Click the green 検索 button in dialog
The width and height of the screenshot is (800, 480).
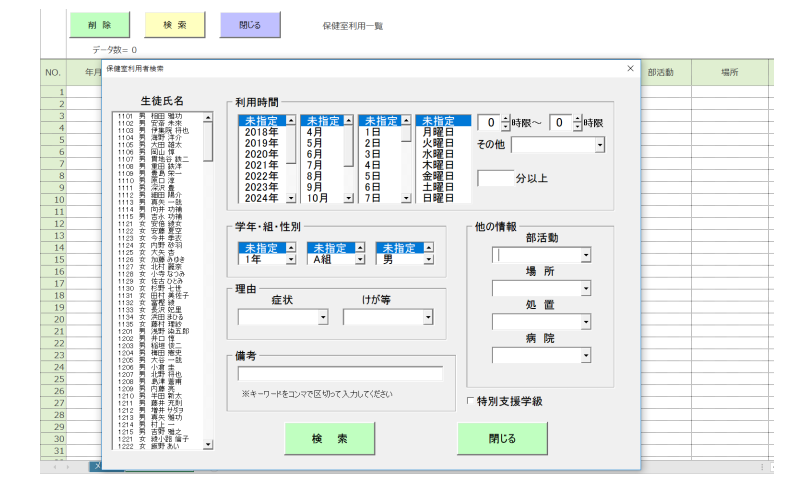click(x=329, y=438)
